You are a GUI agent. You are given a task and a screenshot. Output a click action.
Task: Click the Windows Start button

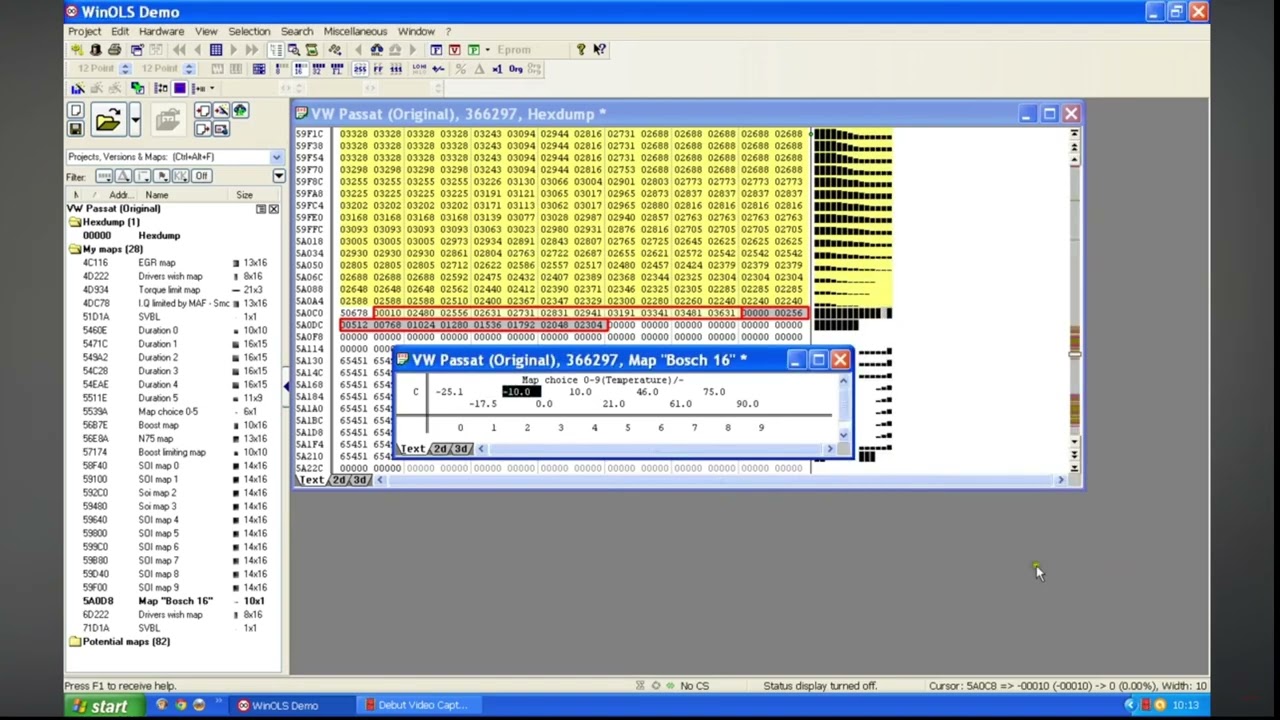(x=99, y=706)
